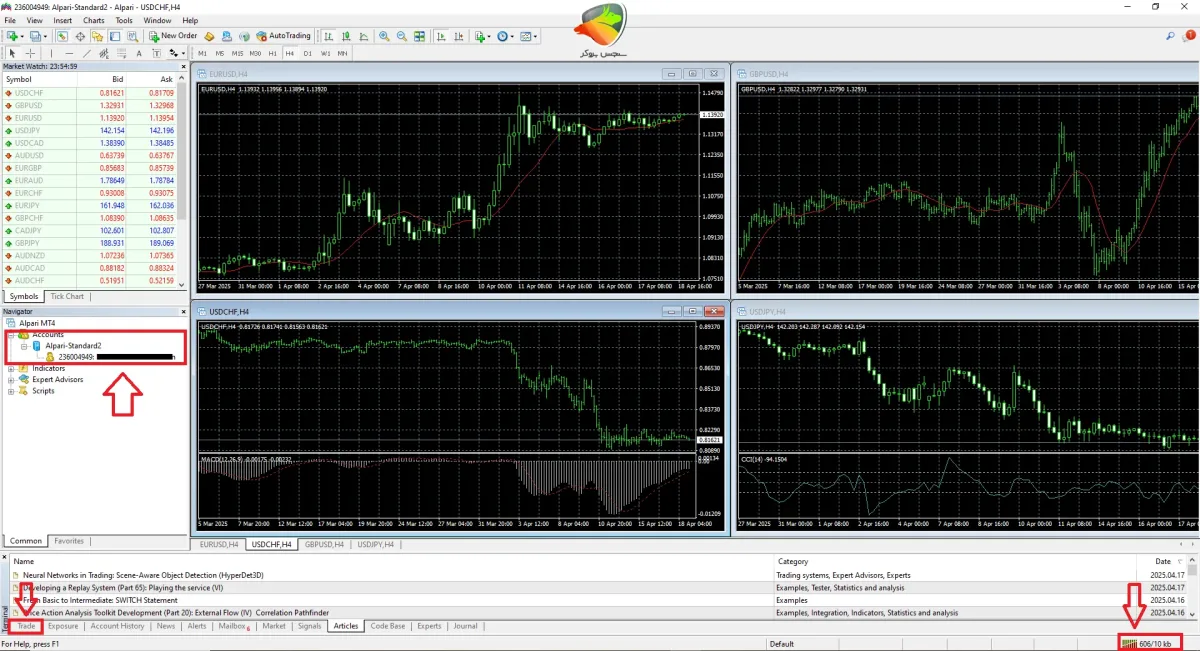Open the Arrows objects dropdown
Image resolution: width=1200 pixels, height=651 pixels.
point(177,53)
